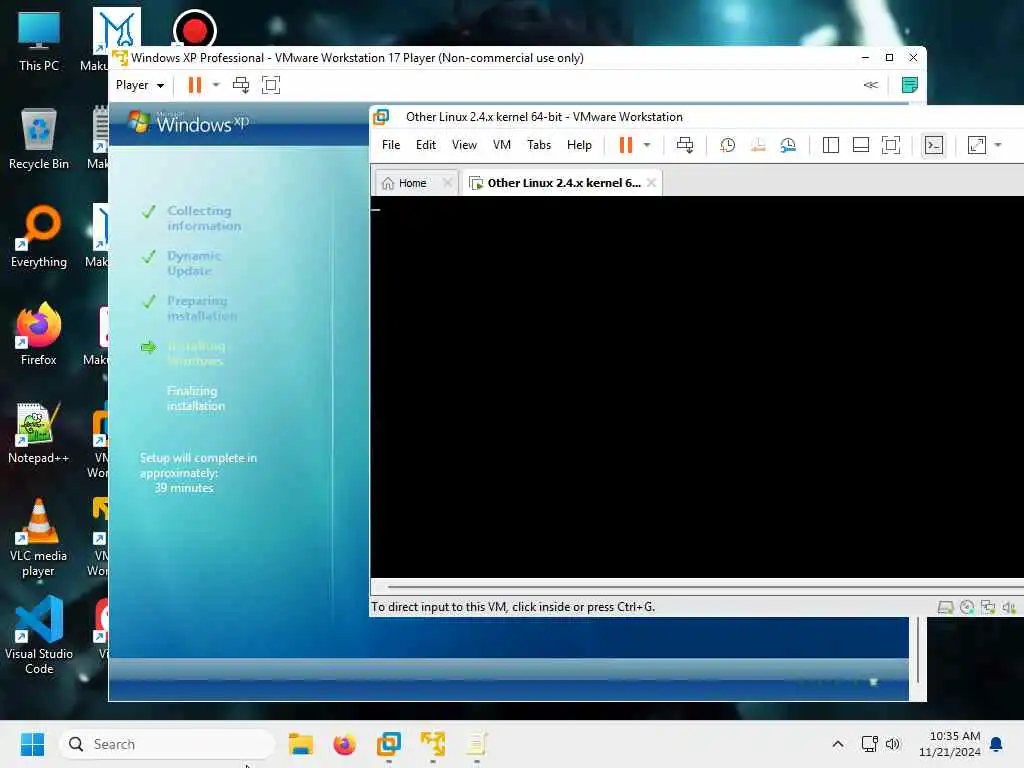Open the Player menu dropdown

139,85
